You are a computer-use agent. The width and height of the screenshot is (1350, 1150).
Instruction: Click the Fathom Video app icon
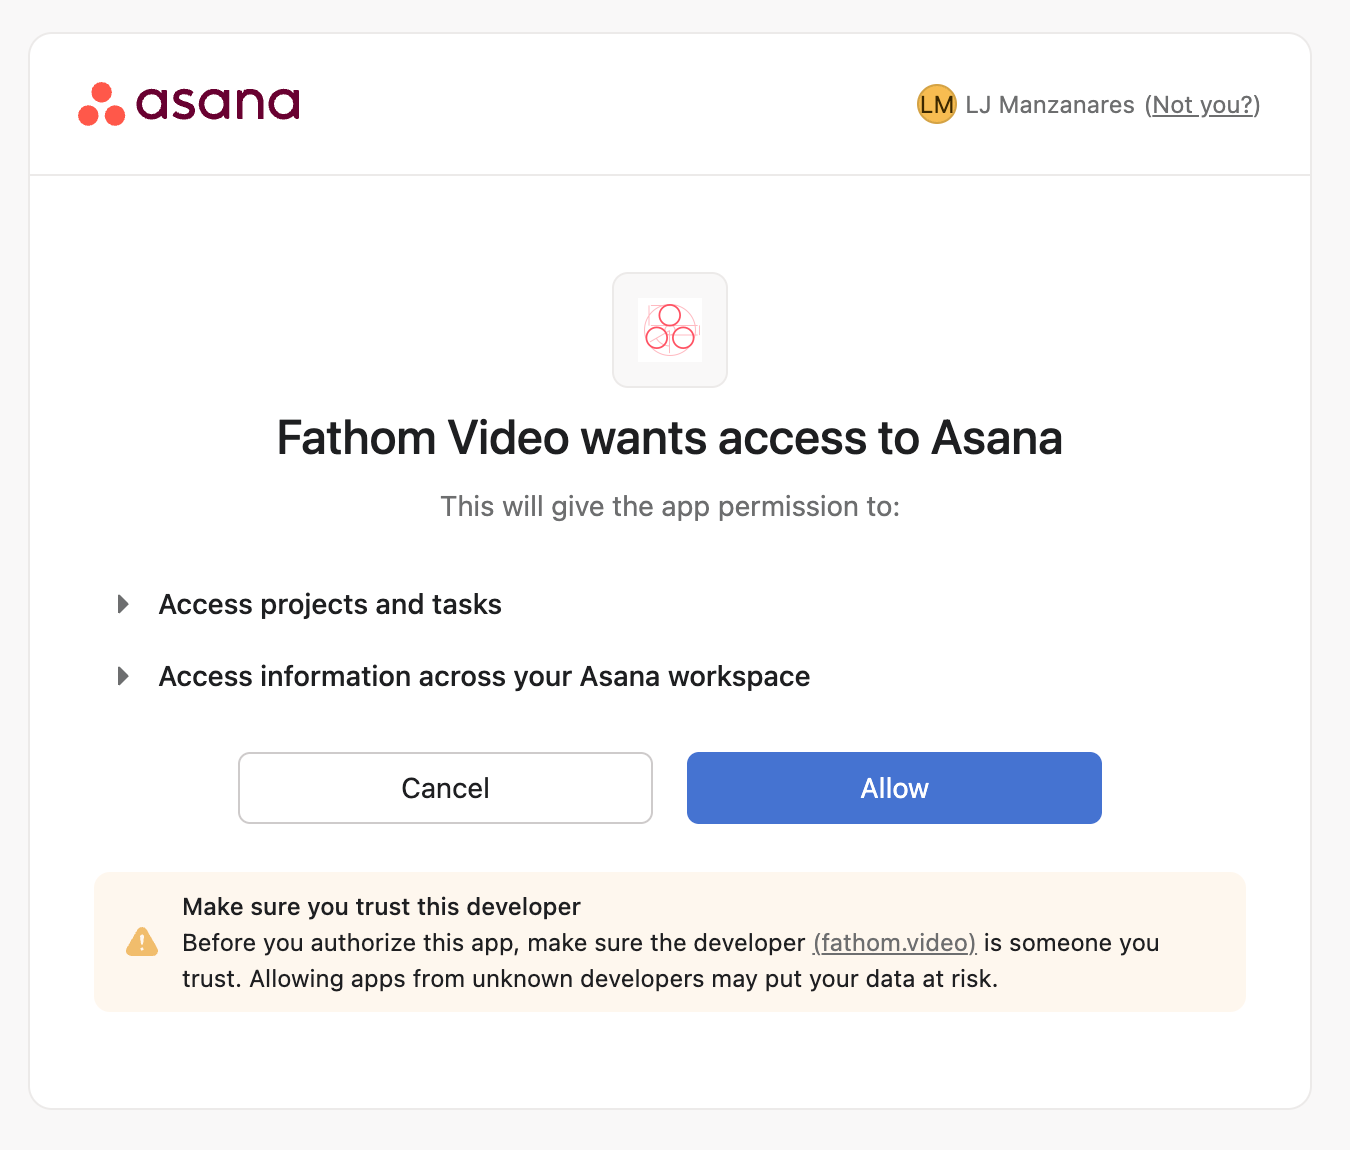[x=670, y=330]
